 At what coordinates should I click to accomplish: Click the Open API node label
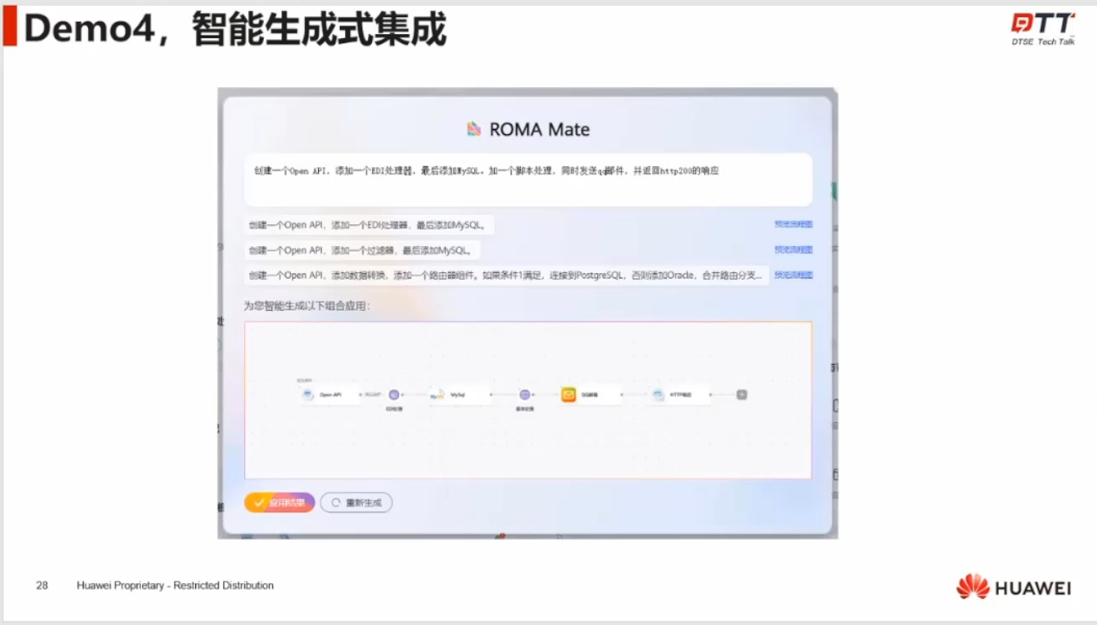331,395
